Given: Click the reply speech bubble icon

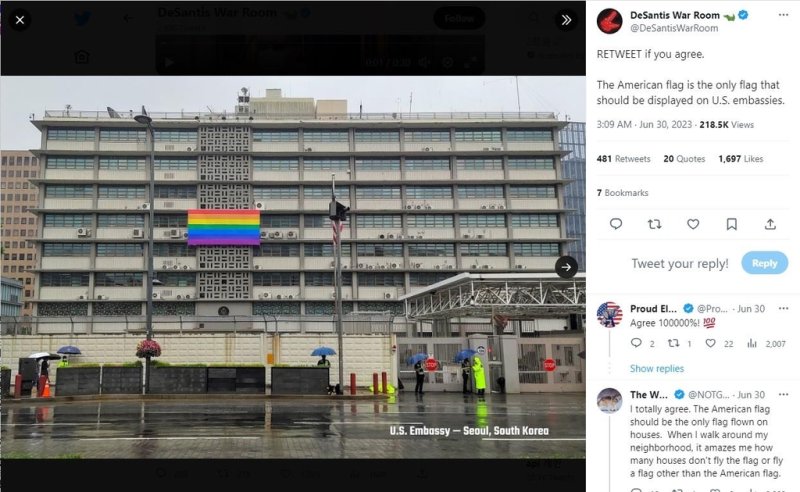Looking at the screenshot, I should (x=616, y=224).
